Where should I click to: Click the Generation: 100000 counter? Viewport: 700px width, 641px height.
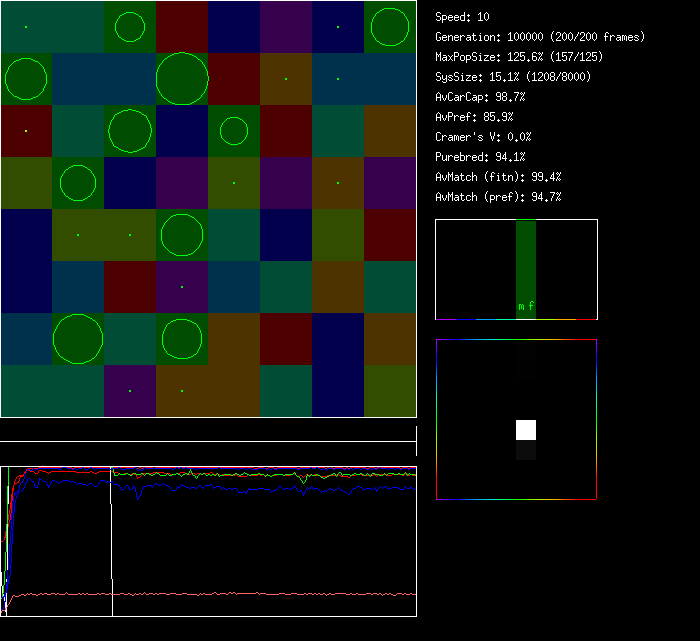coord(540,37)
